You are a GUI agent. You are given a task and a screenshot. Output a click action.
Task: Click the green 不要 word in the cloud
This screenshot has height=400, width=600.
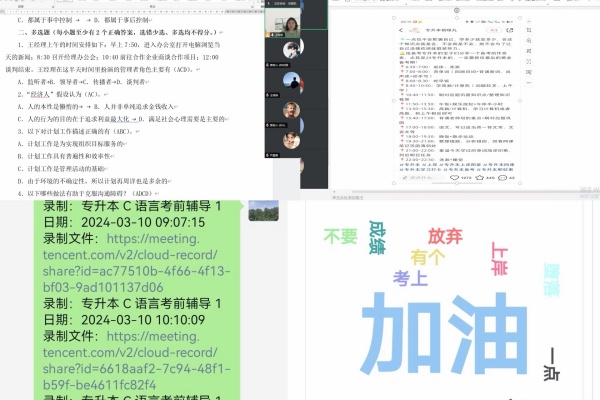click(340, 236)
